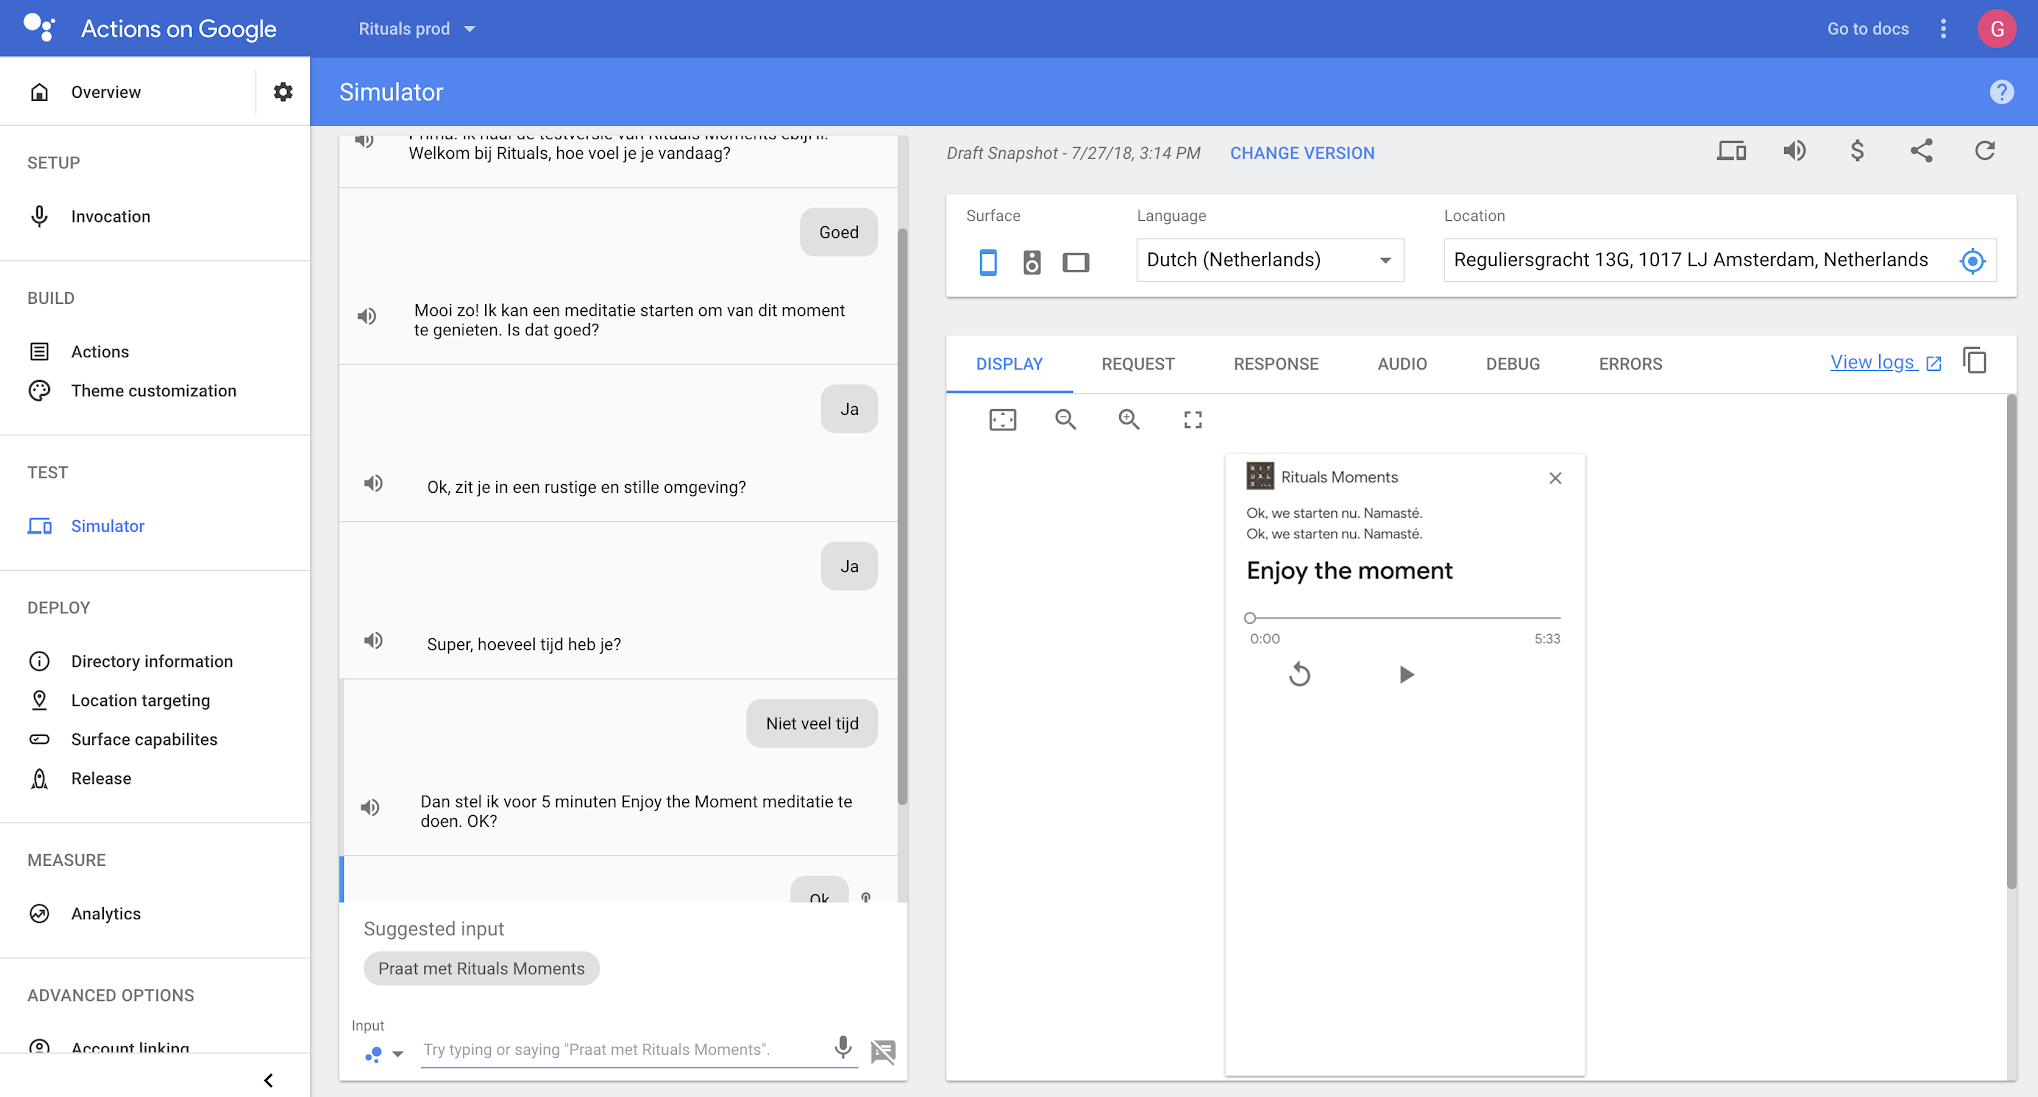Click Go to docs link
Screen dimensions: 2038x1097
coord(1868,29)
